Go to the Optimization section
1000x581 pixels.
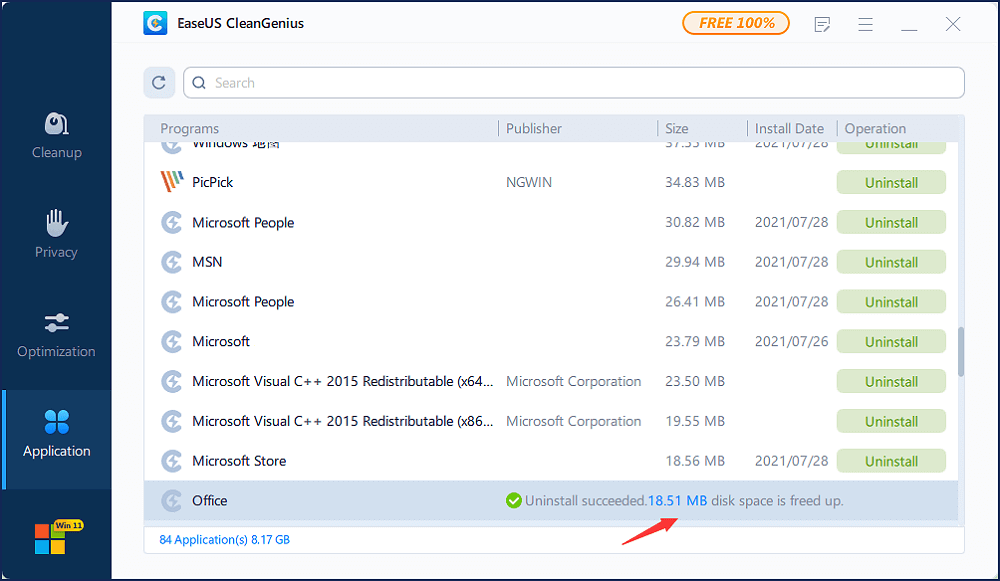tap(56, 335)
